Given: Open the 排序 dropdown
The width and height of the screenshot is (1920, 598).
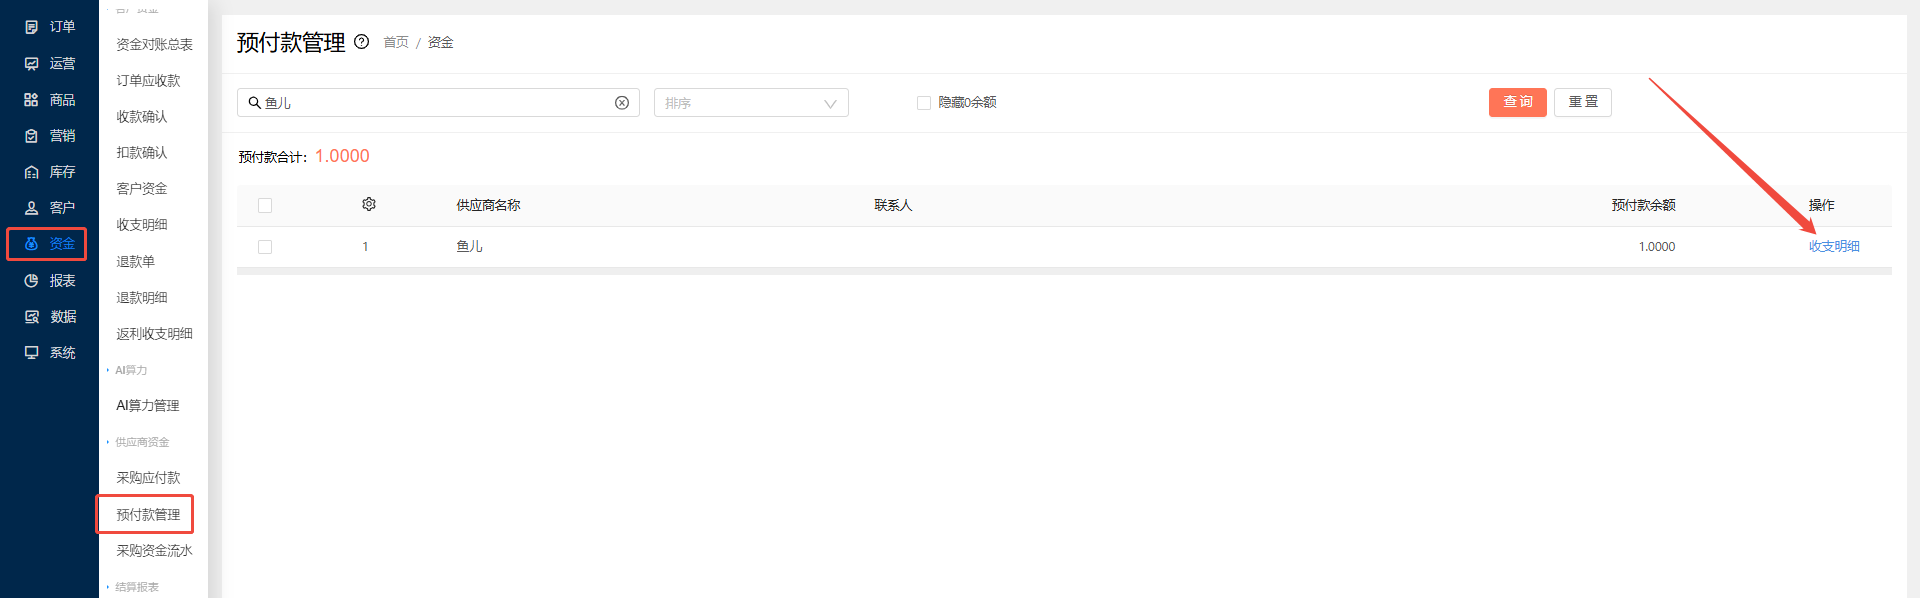Looking at the screenshot, I should click(751, 103).
